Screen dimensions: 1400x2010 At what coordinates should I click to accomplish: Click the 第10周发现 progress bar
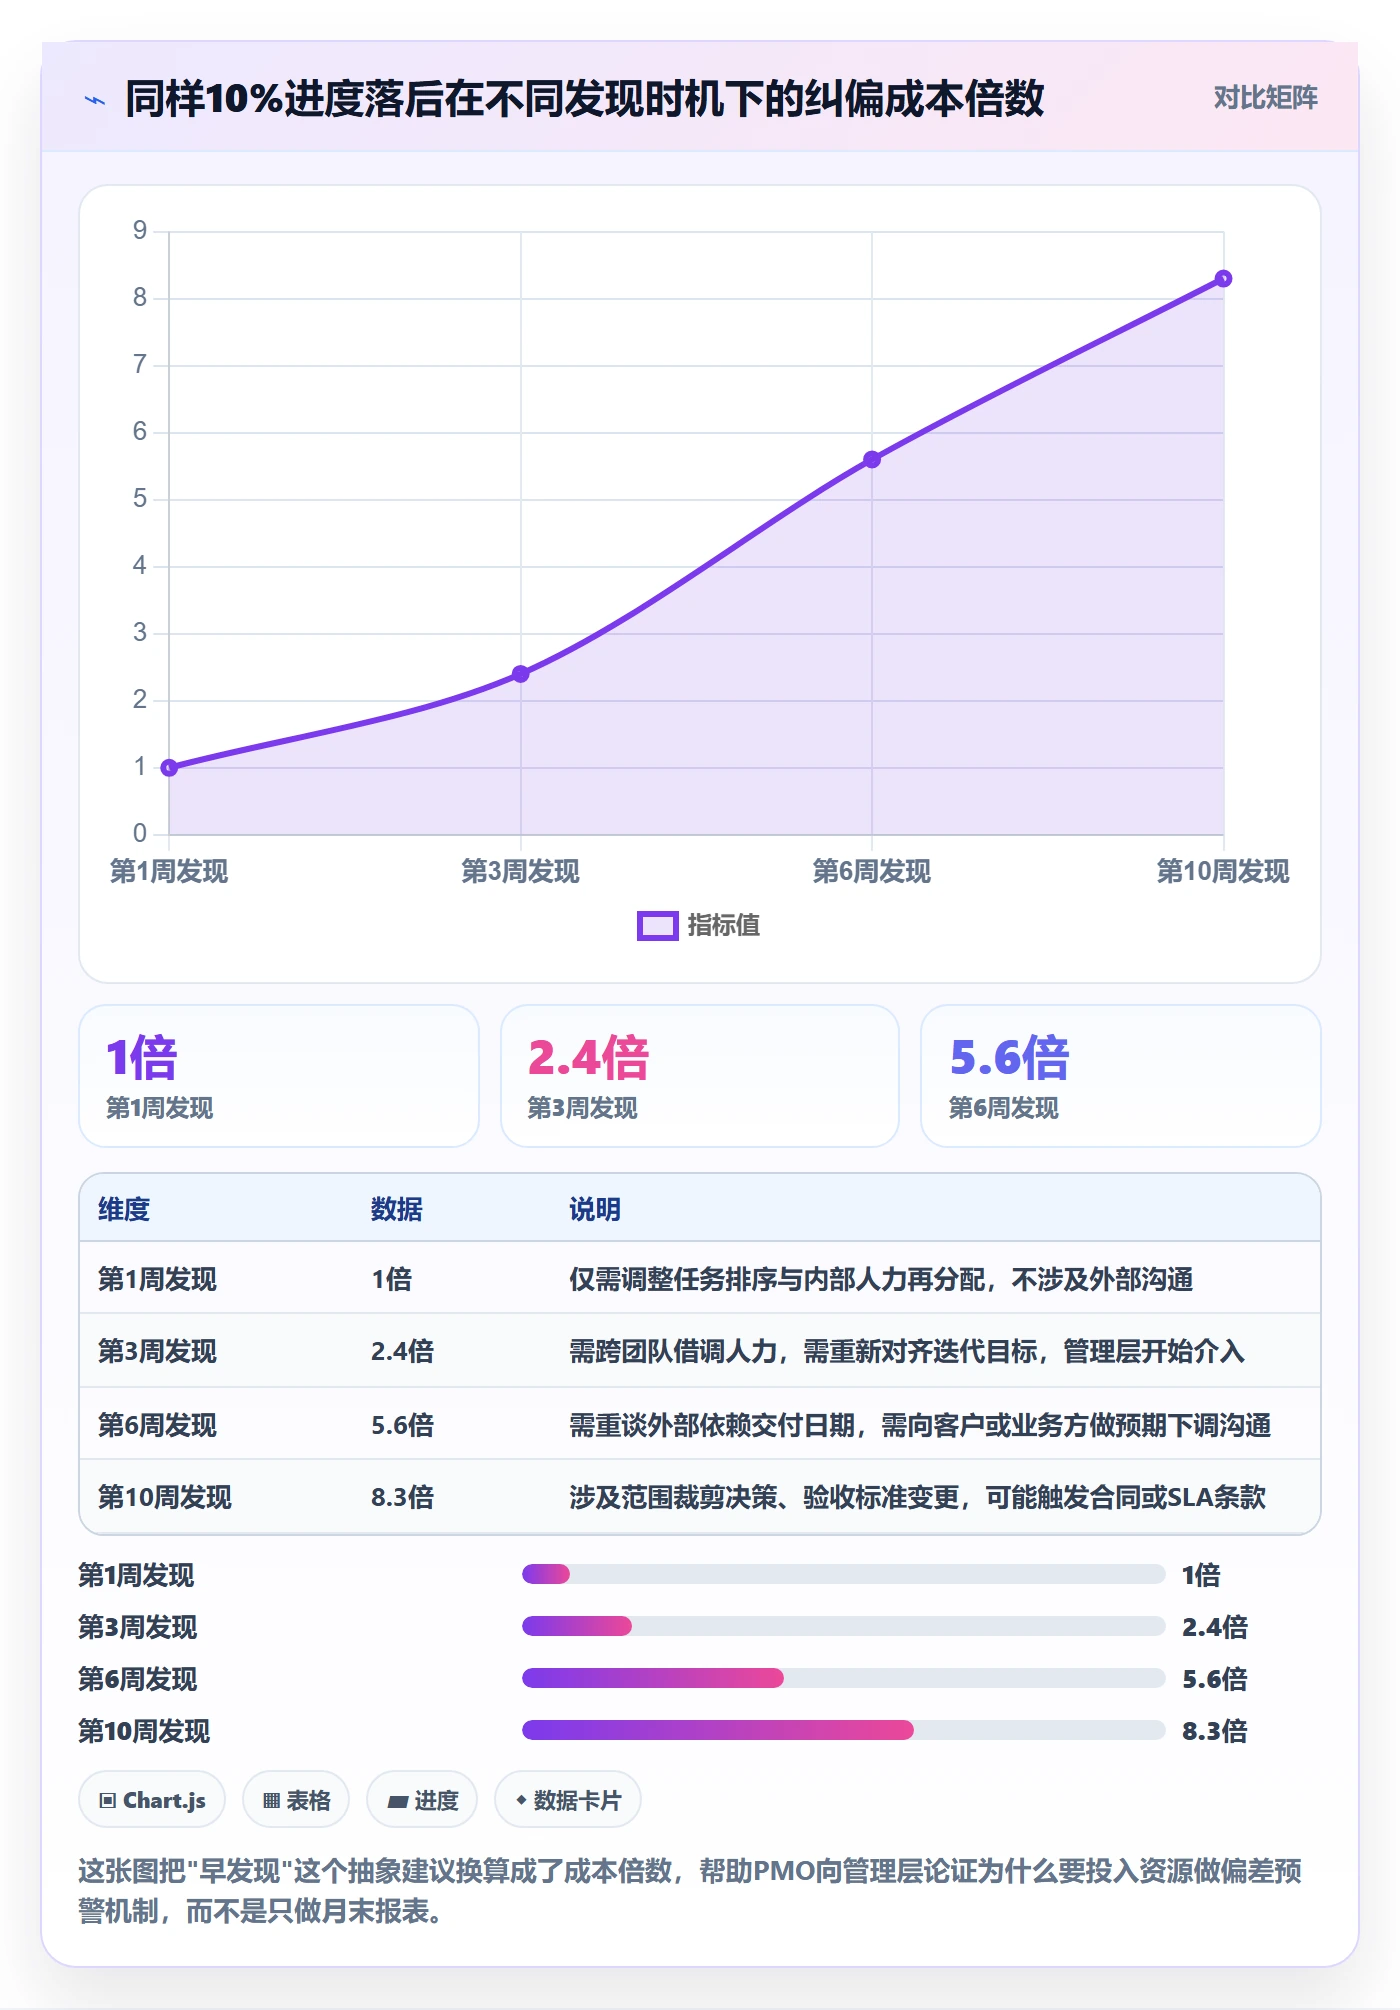(844, 1731)
